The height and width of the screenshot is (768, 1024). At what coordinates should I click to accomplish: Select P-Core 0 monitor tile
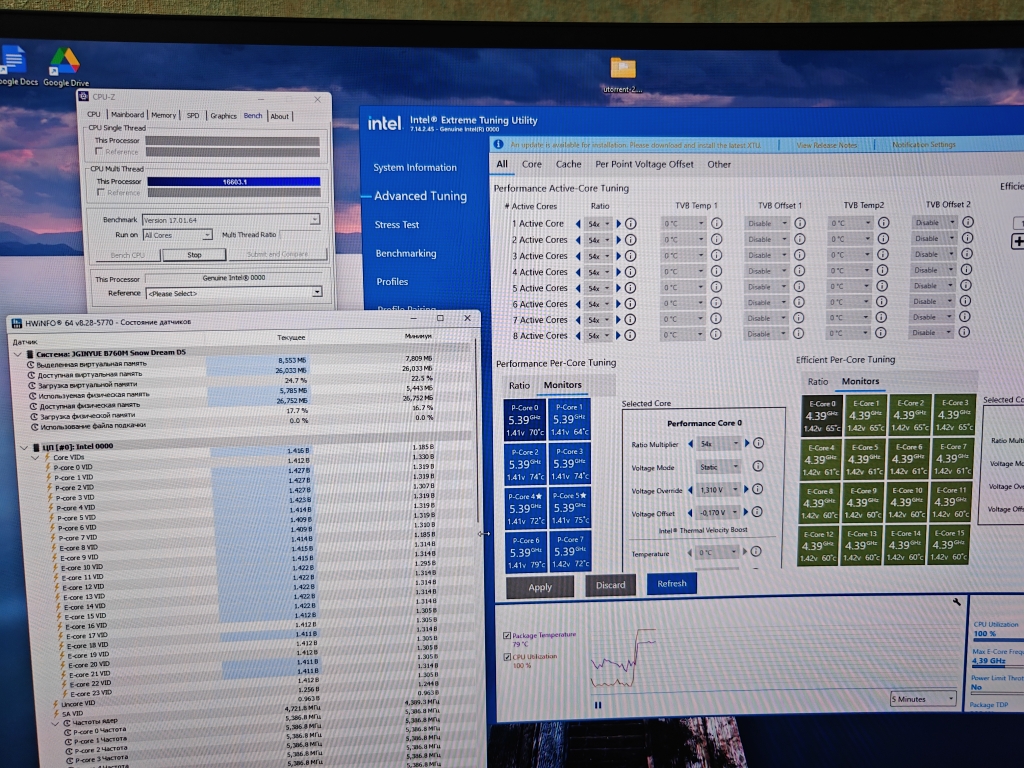[x=525, y=419]
